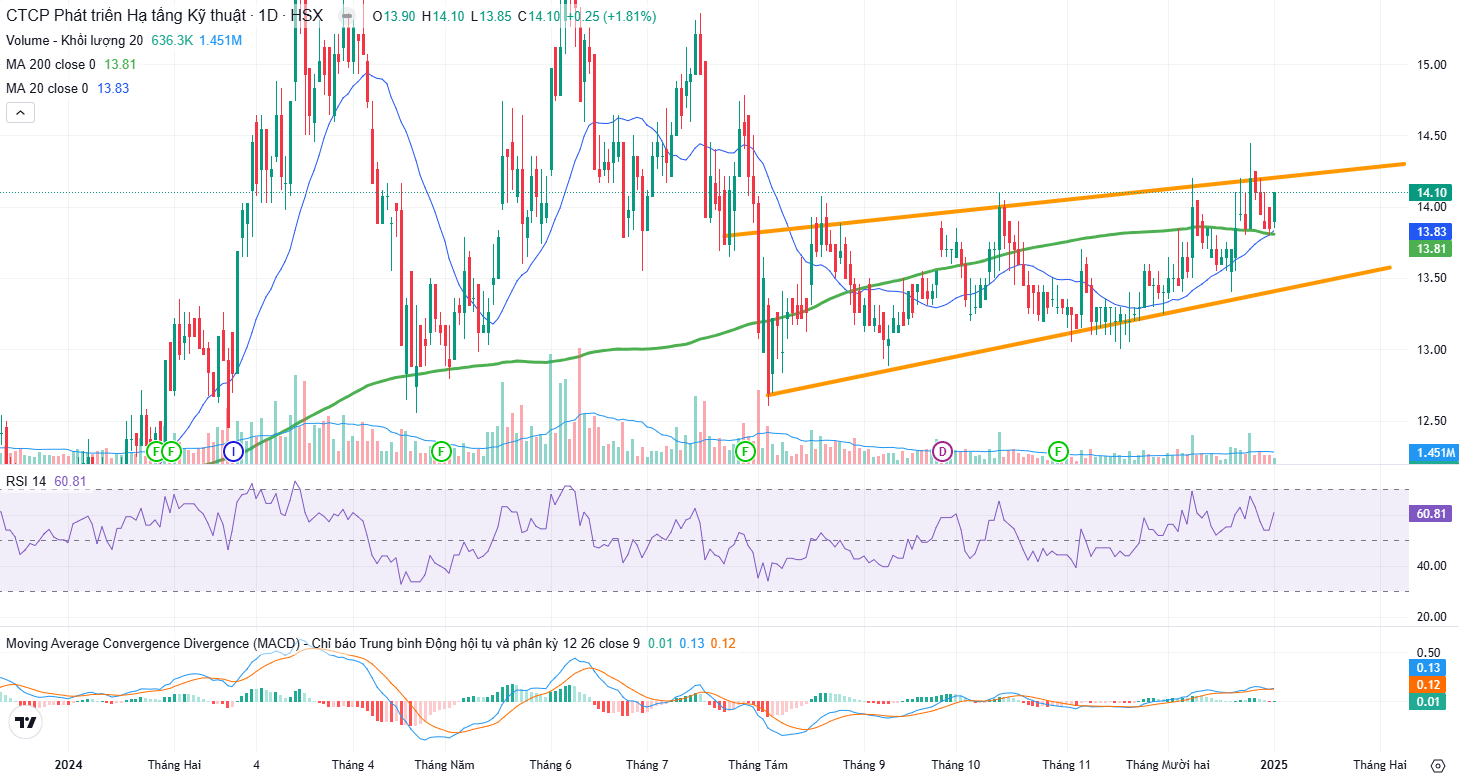This screenshot has height=777, width=1459.
Task: Click the blue 0.13 MACD axis label
Action: coord(1426,667)
